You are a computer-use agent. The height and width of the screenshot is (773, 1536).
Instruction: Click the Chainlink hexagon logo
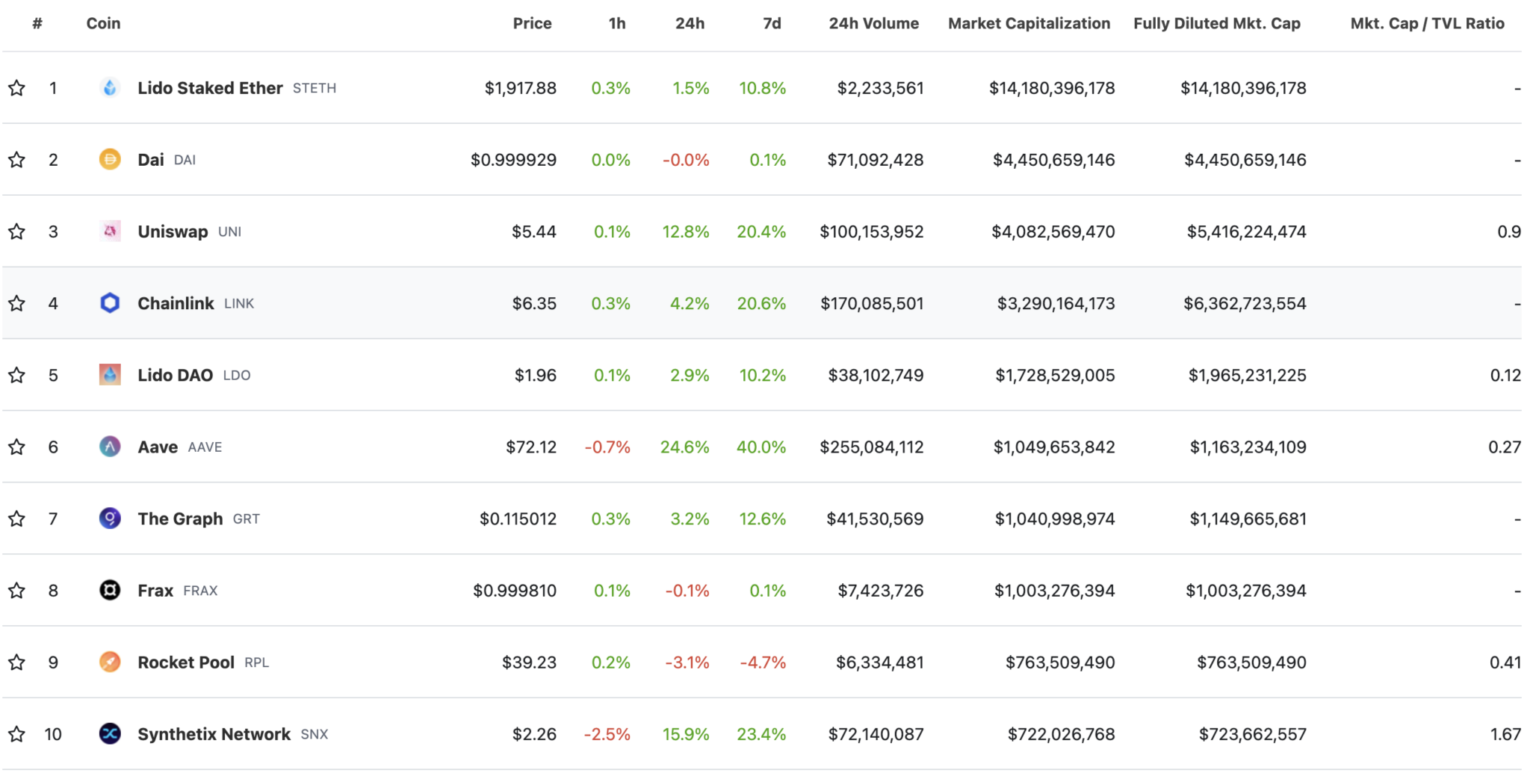(x=110, y=303)
